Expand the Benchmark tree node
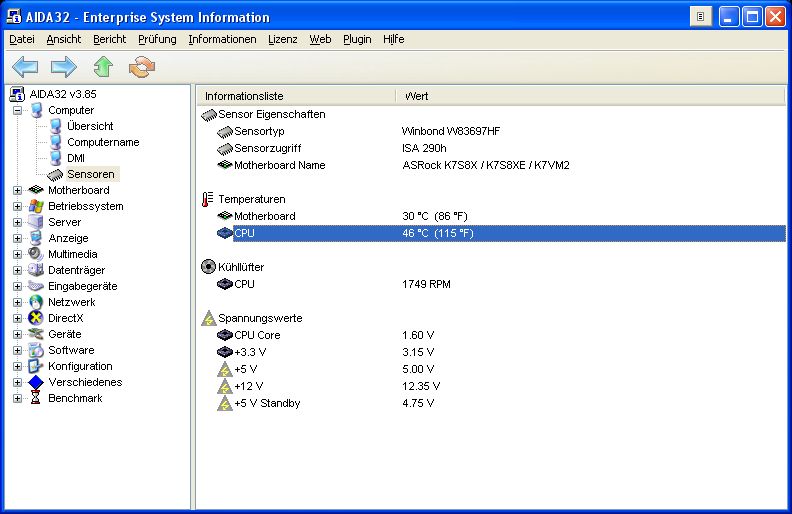Image resolution: width=792 pixels, height=514 pixels. pos(18,398)
